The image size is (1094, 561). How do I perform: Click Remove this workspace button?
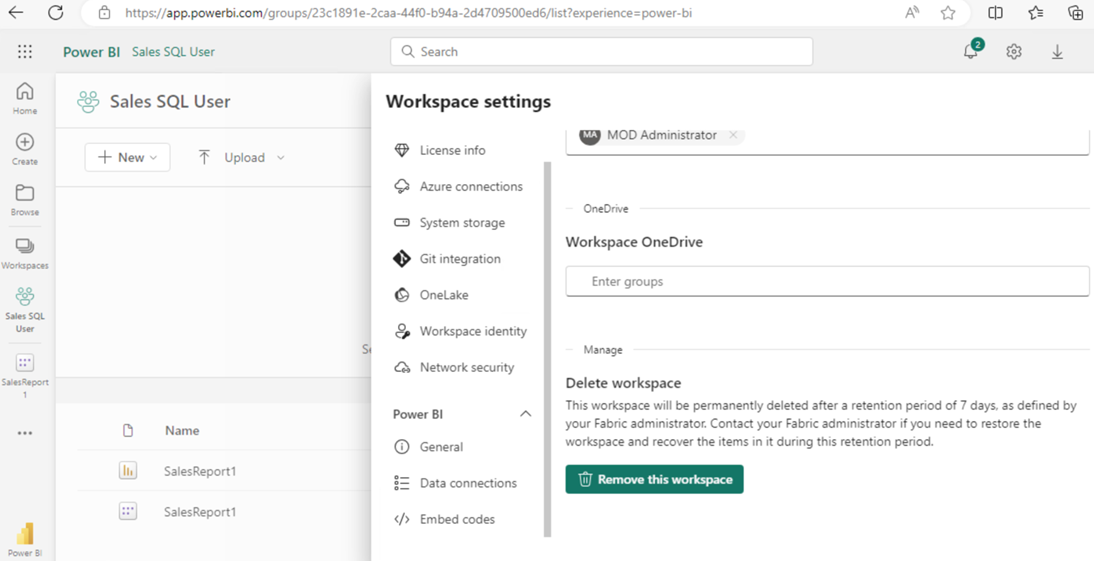pos(654,479)
